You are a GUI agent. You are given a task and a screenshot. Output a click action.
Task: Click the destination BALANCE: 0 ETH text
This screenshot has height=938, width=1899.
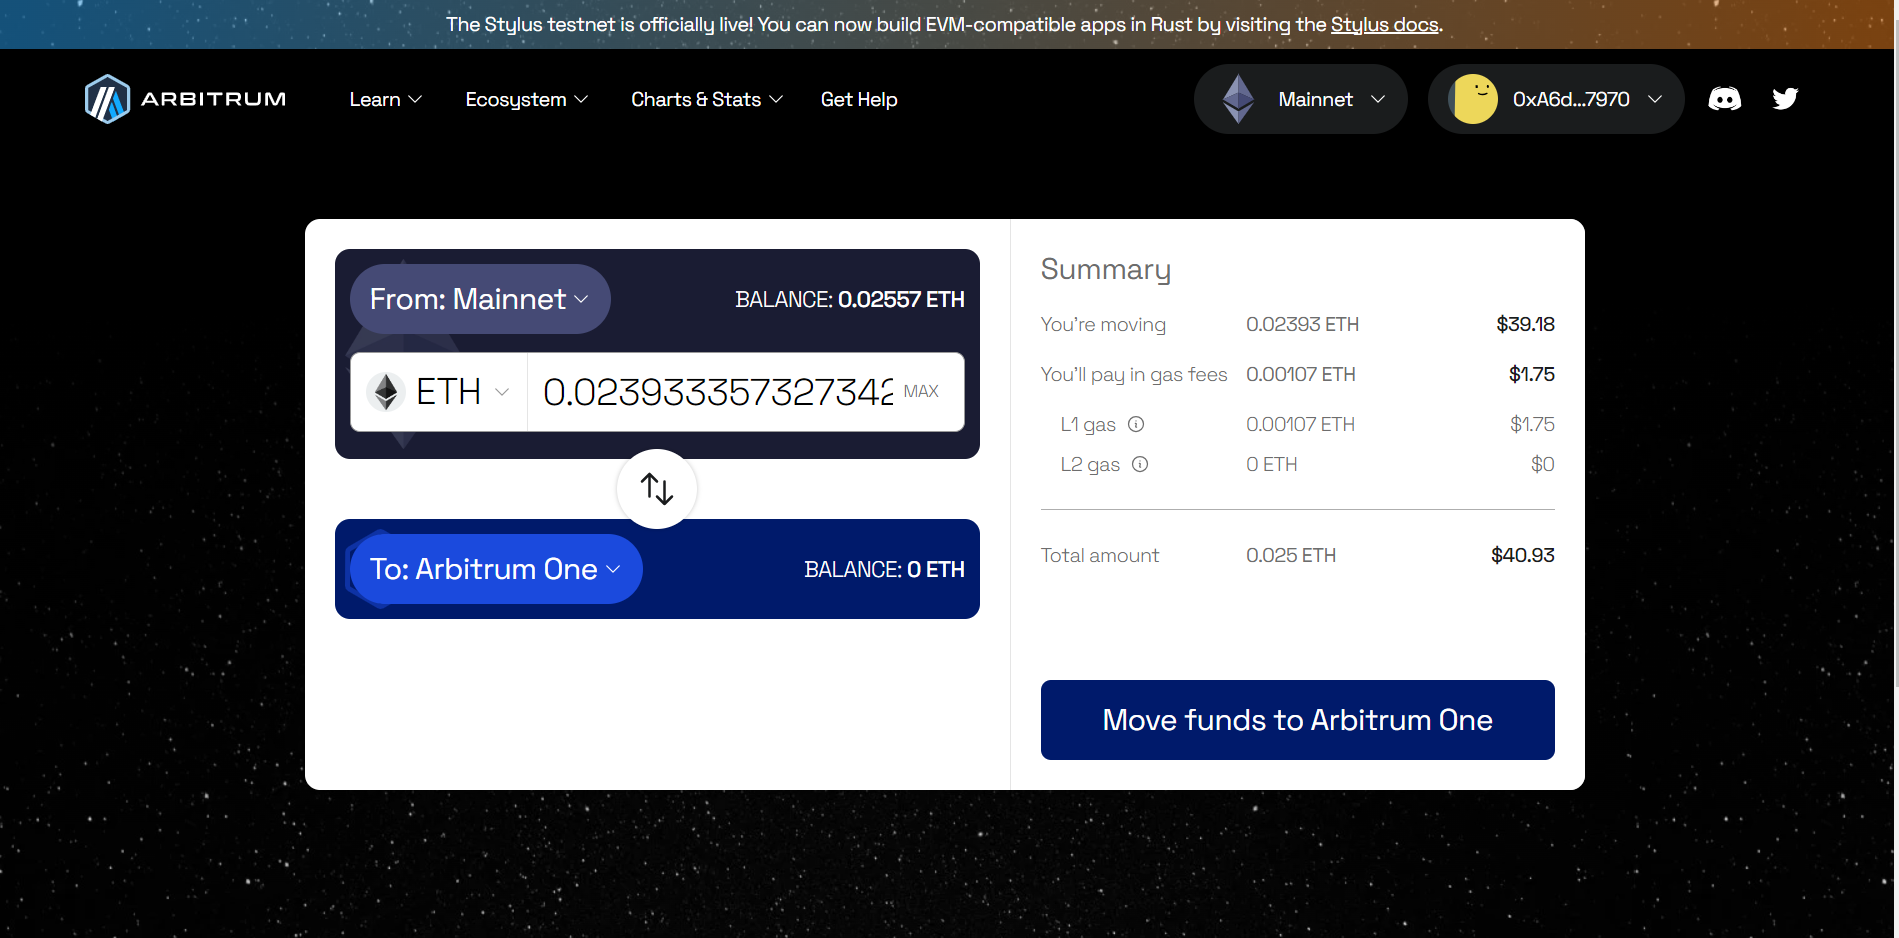pyautogui.click(x=884, y=569)
